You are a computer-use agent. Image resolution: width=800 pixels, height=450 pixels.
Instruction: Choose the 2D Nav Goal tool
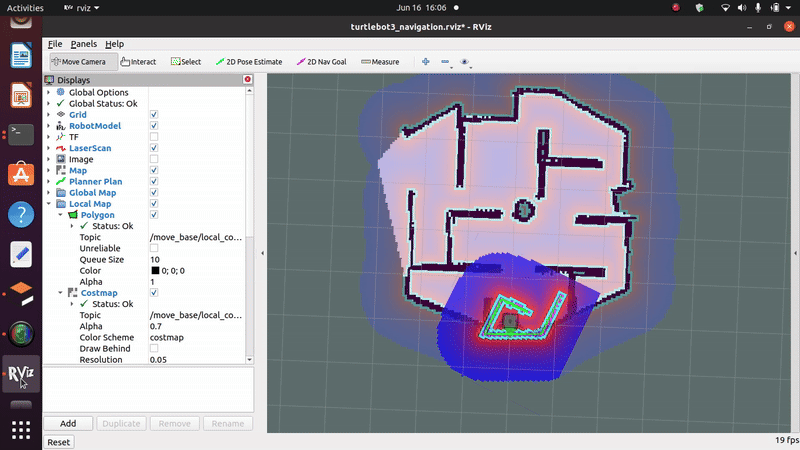pos(321,62)
